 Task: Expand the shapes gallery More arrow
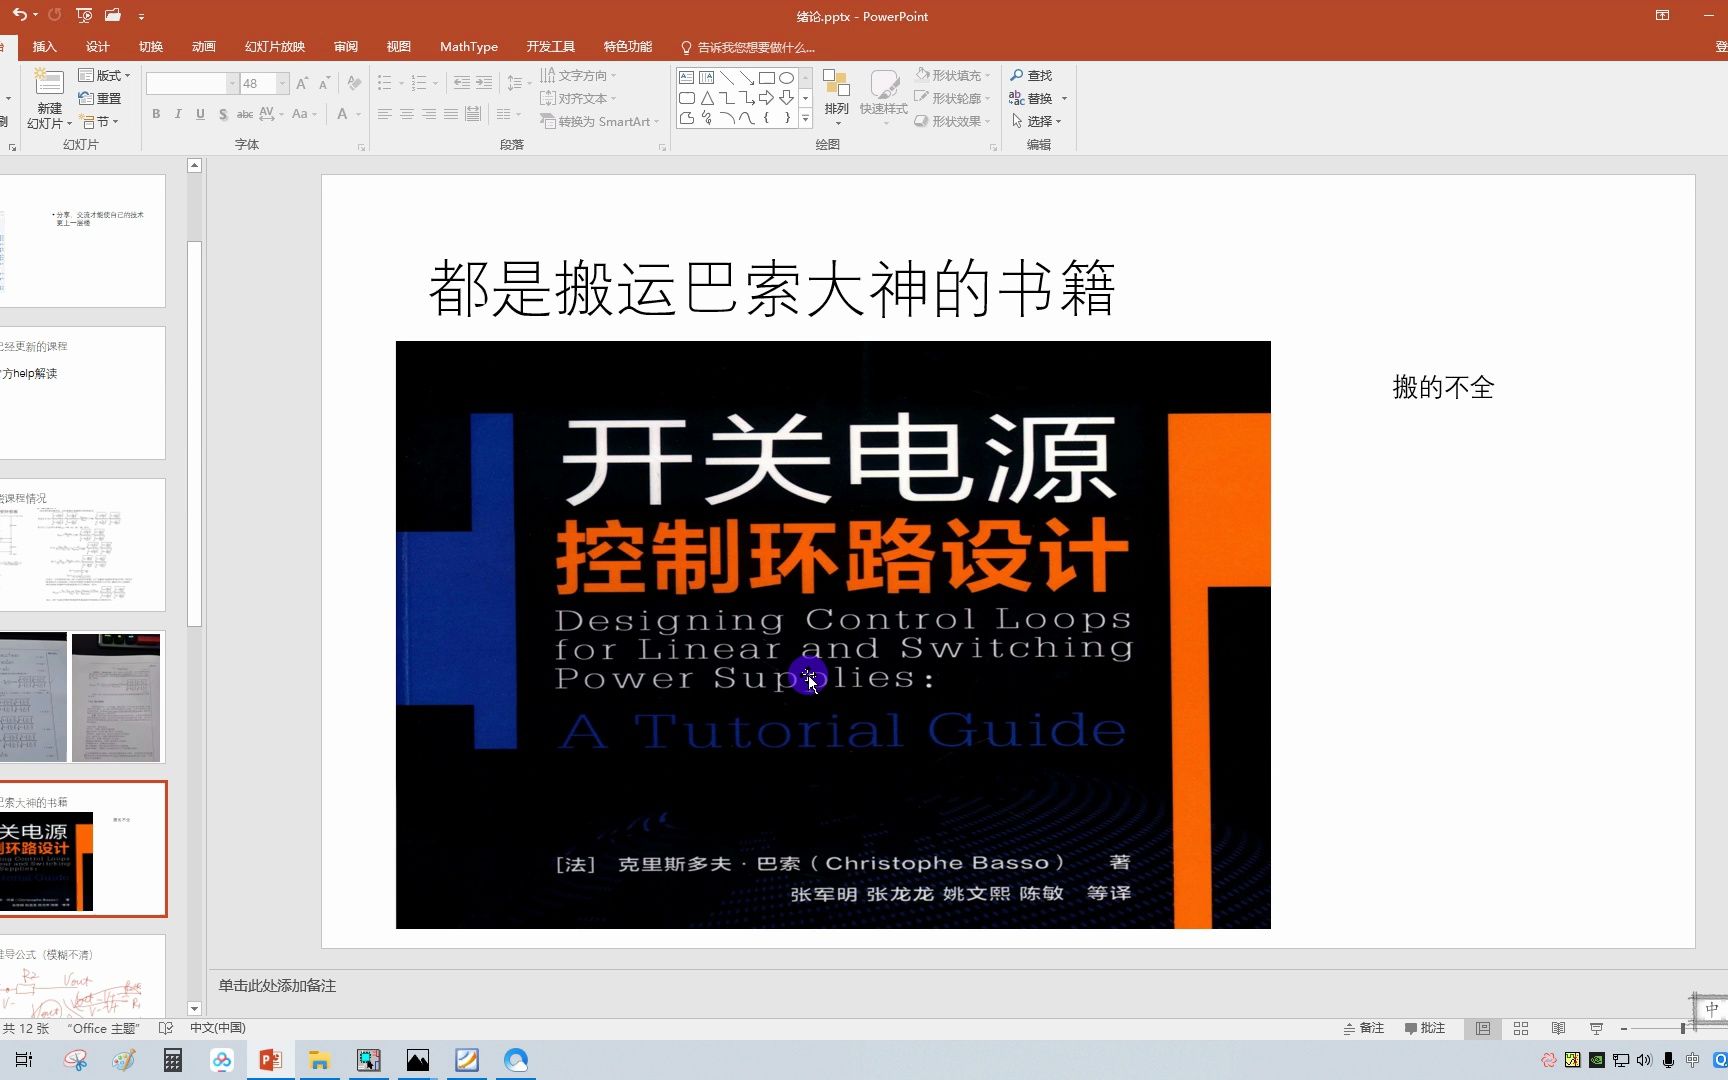[805, 118]
